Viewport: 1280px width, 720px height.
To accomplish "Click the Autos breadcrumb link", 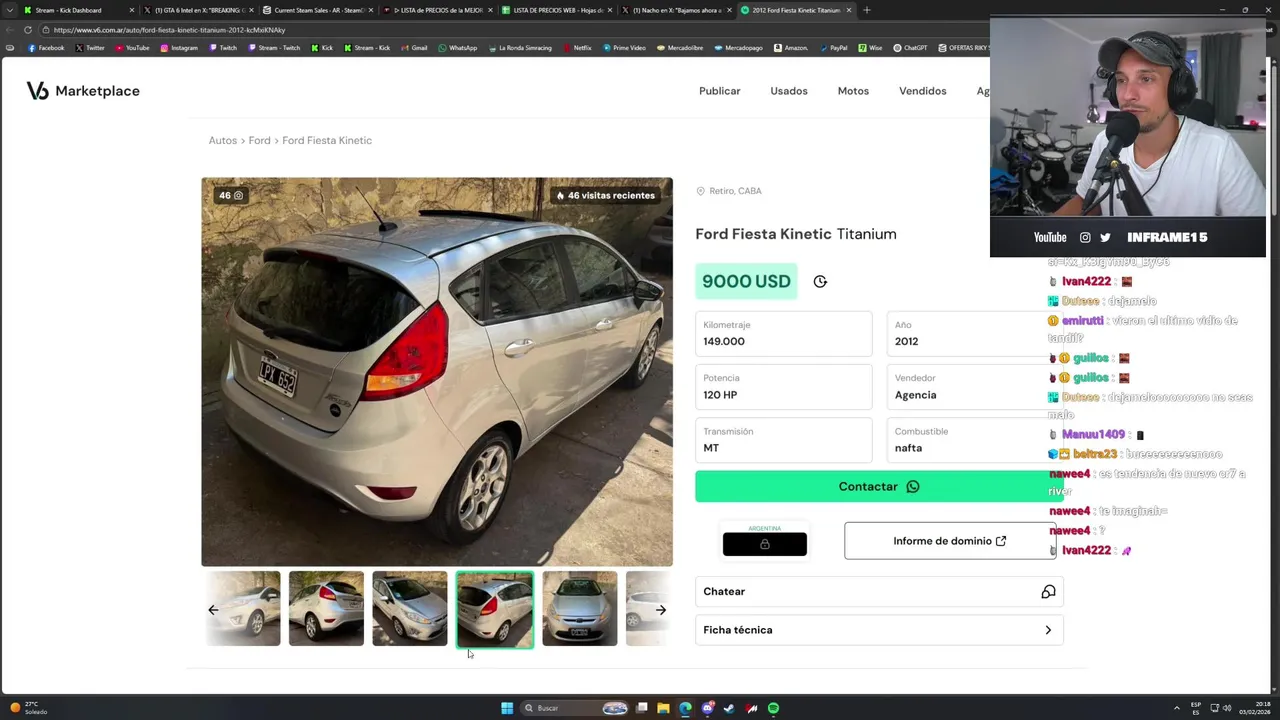I will 222,141.
